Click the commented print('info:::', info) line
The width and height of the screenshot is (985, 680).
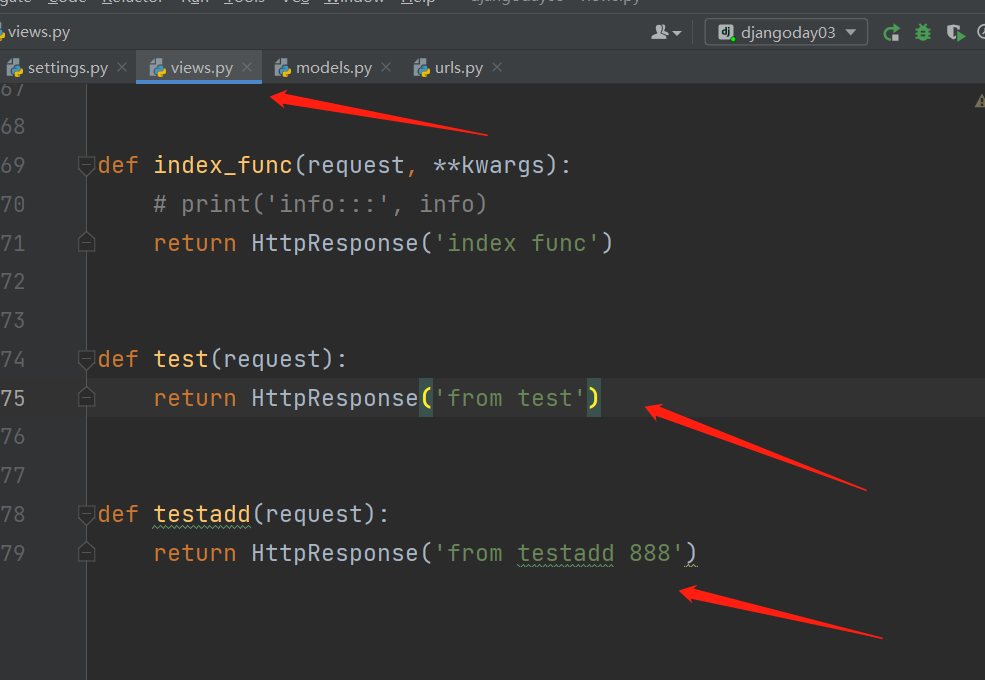tap(320, 204)
